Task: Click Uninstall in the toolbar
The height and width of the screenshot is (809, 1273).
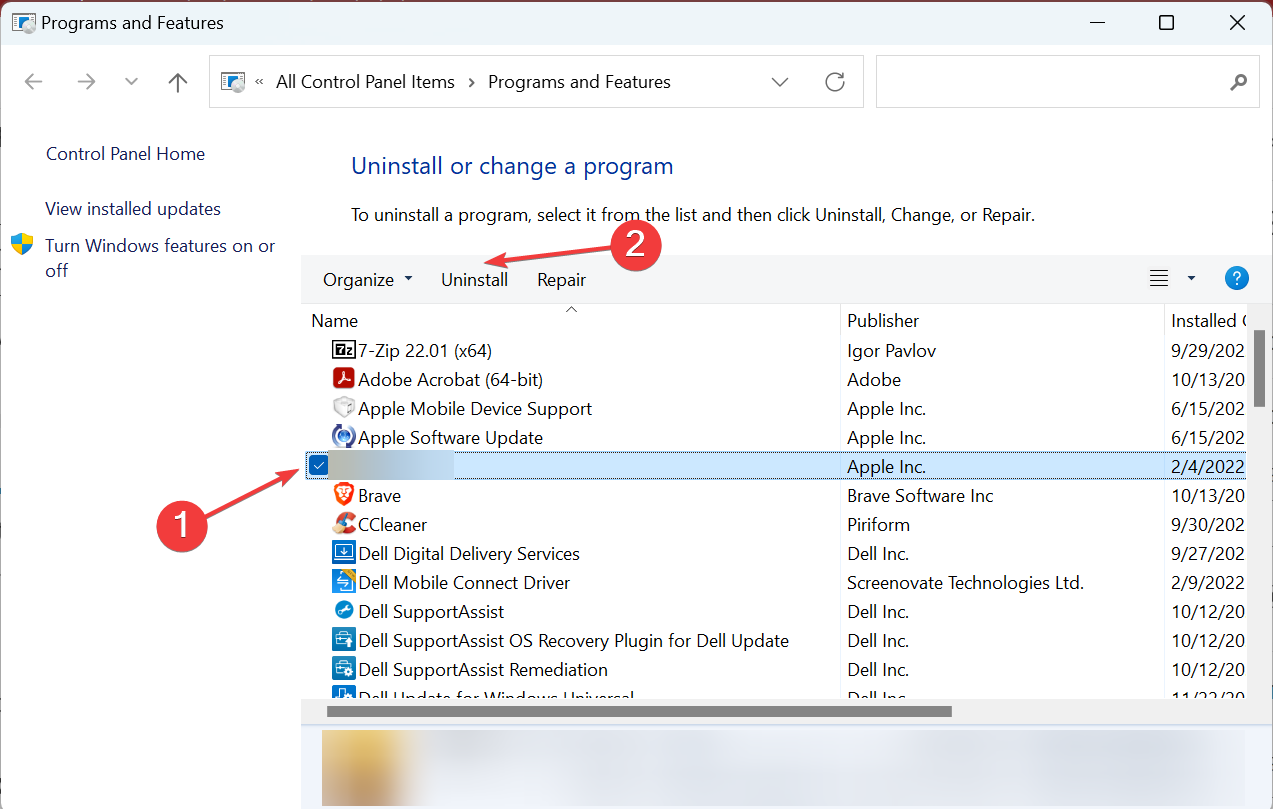Action: click(x=475, y=280)
